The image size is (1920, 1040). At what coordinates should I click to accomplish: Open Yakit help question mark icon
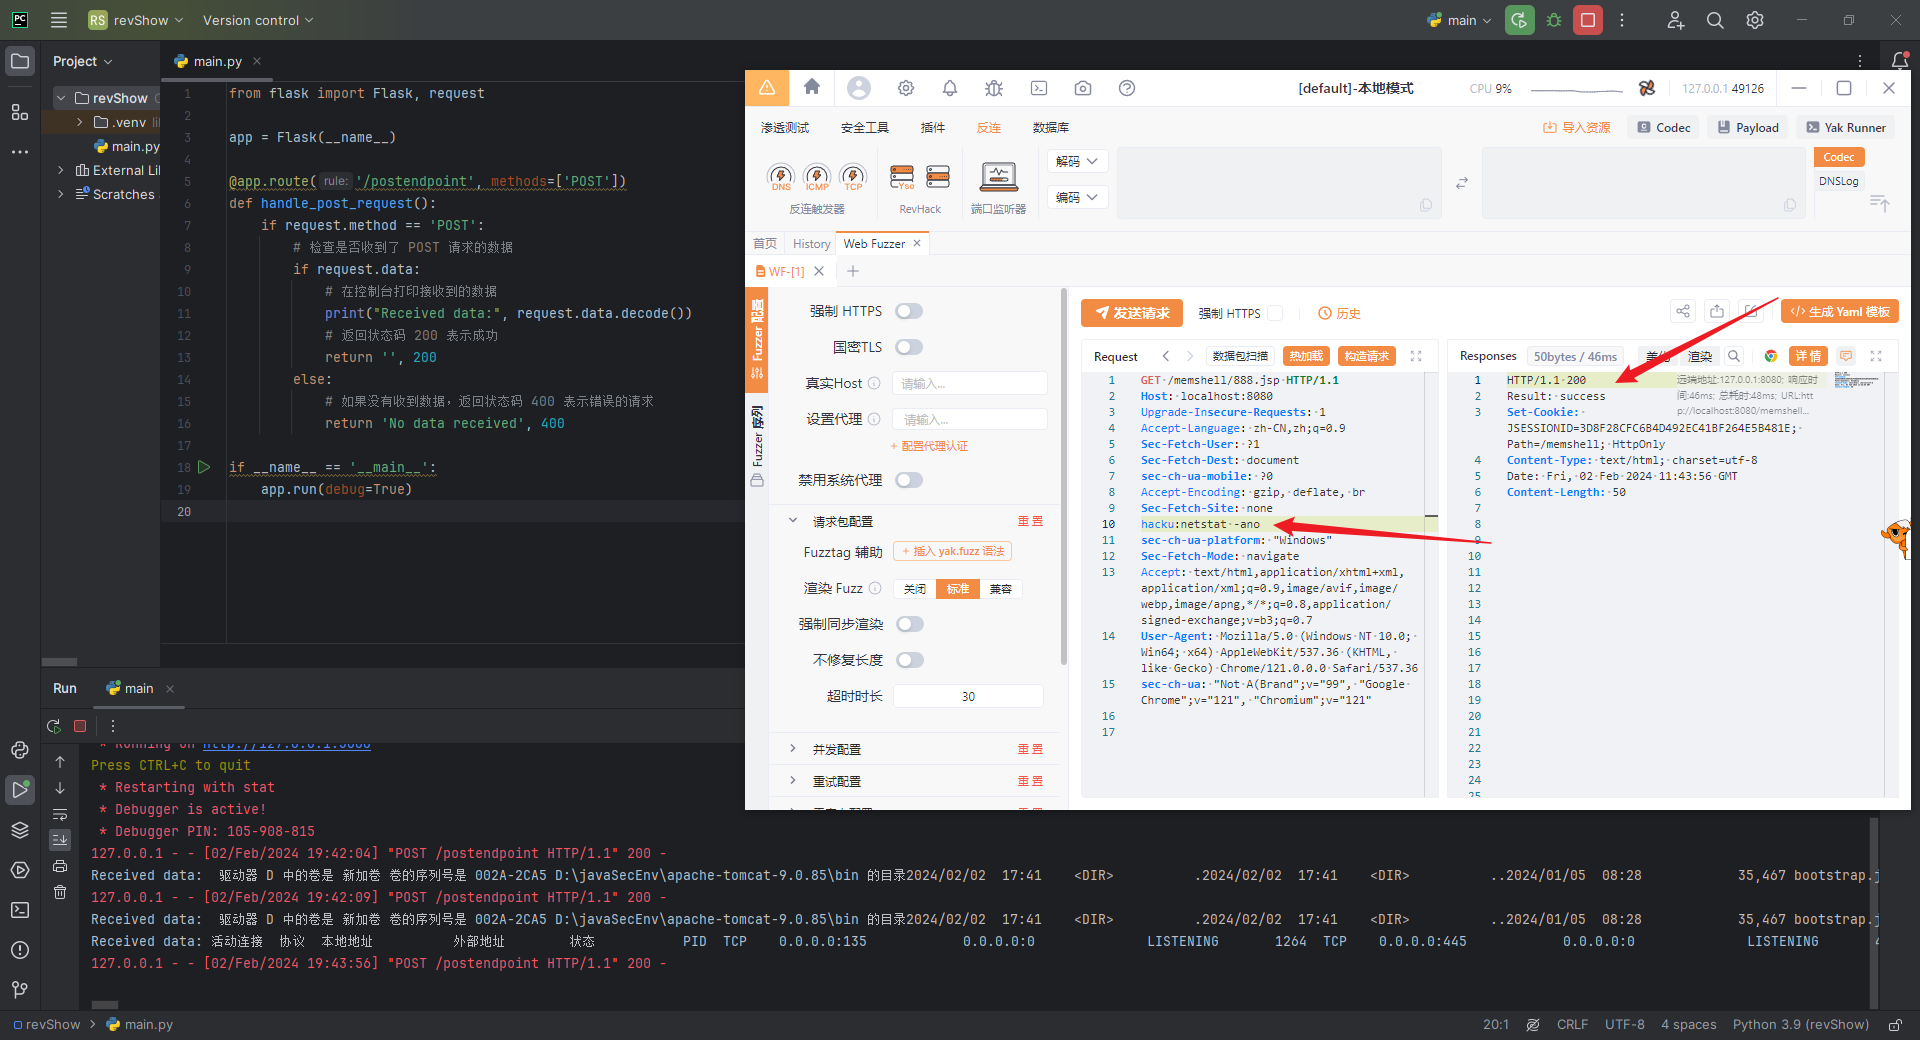click(x=1127, y=88)
